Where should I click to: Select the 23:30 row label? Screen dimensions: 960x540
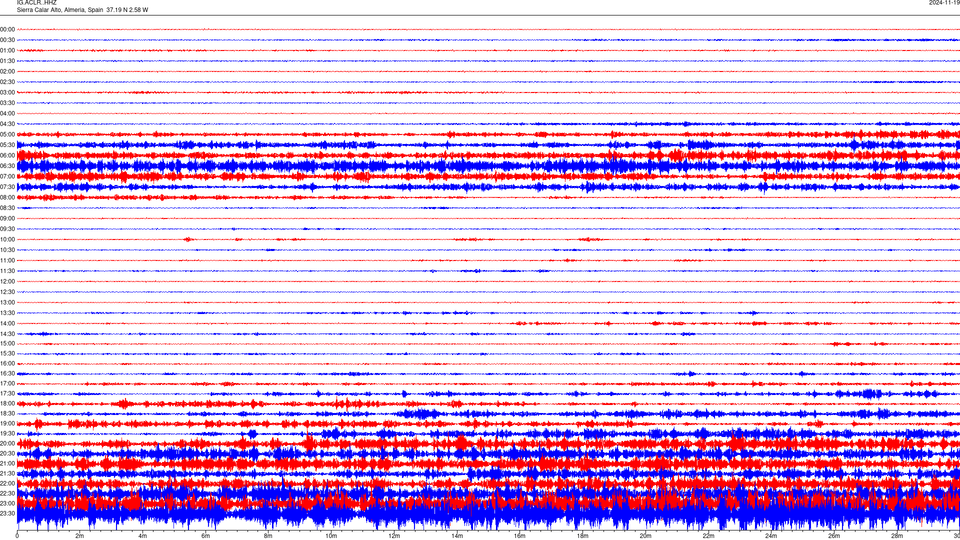7,513
